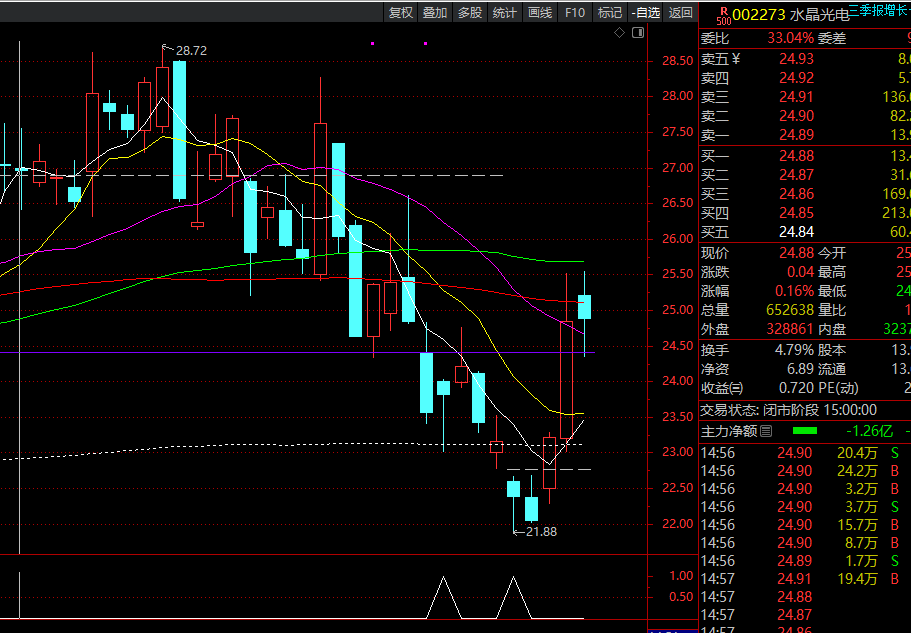
Task: Click the 叠加 overlay button
Action: tap(435, 13)
